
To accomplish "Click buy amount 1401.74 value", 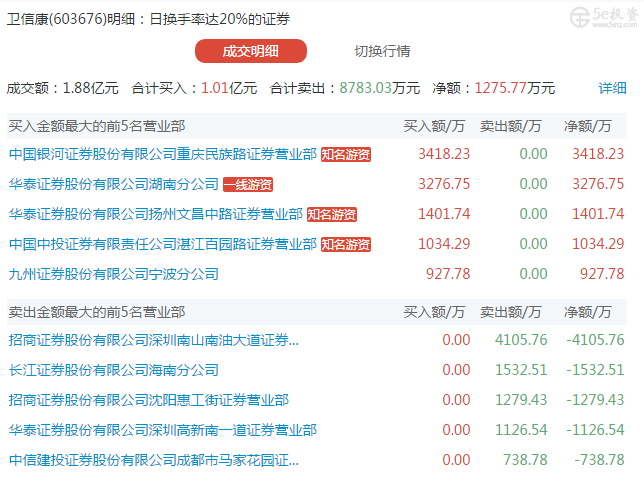I will (444, 214).
